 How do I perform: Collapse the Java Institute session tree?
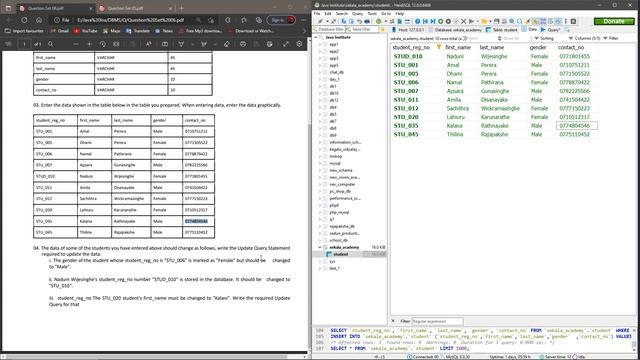point(316,37)
